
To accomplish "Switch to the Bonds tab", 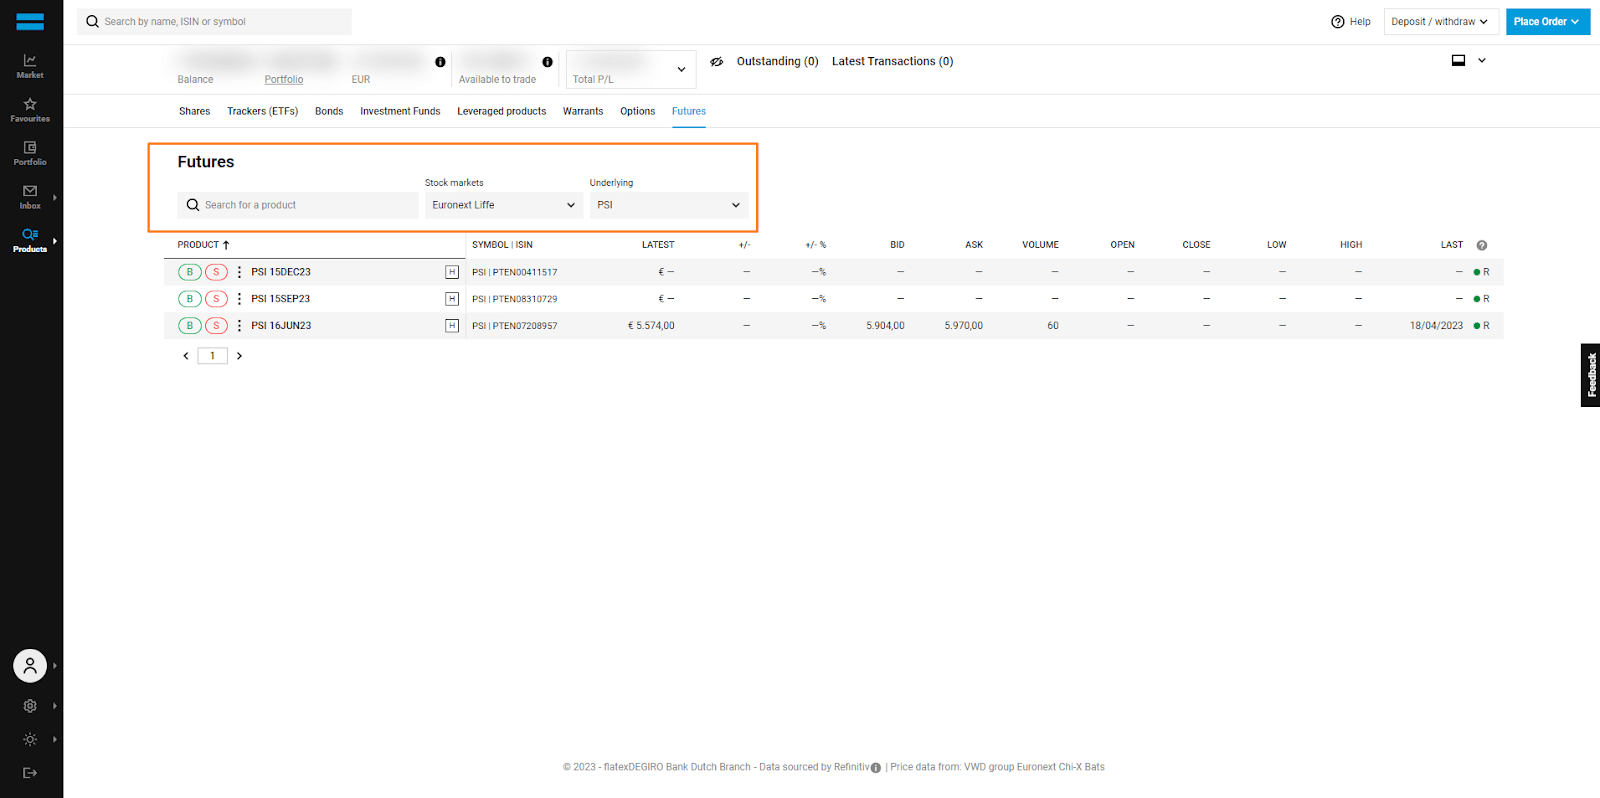I will coord(329,111).
